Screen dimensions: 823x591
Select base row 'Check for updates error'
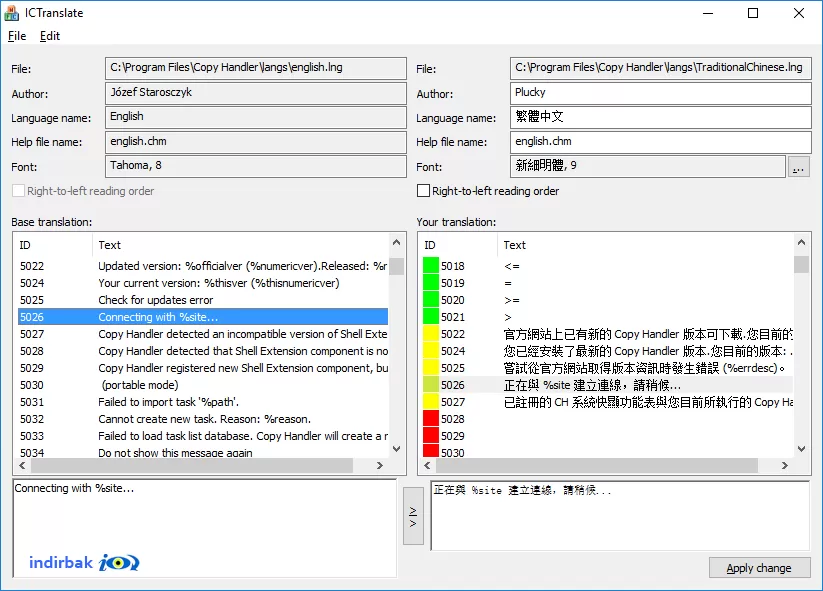pos(203,300)
